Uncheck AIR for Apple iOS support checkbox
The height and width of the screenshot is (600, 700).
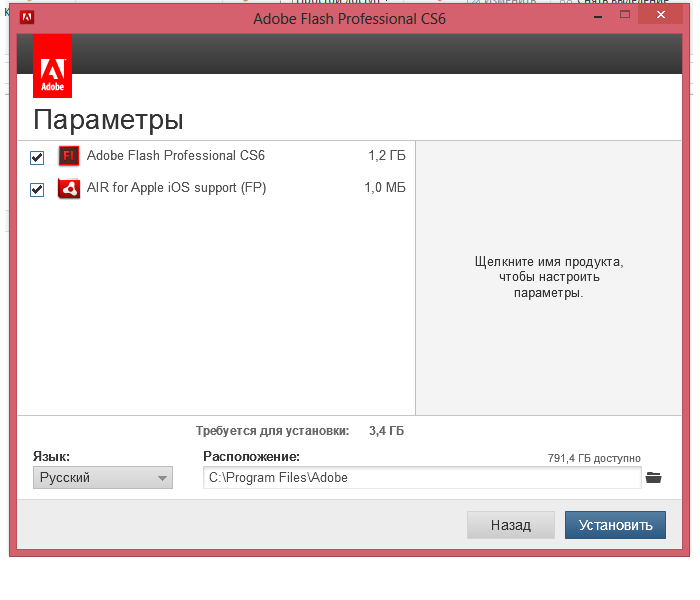[x=37, y=190]
